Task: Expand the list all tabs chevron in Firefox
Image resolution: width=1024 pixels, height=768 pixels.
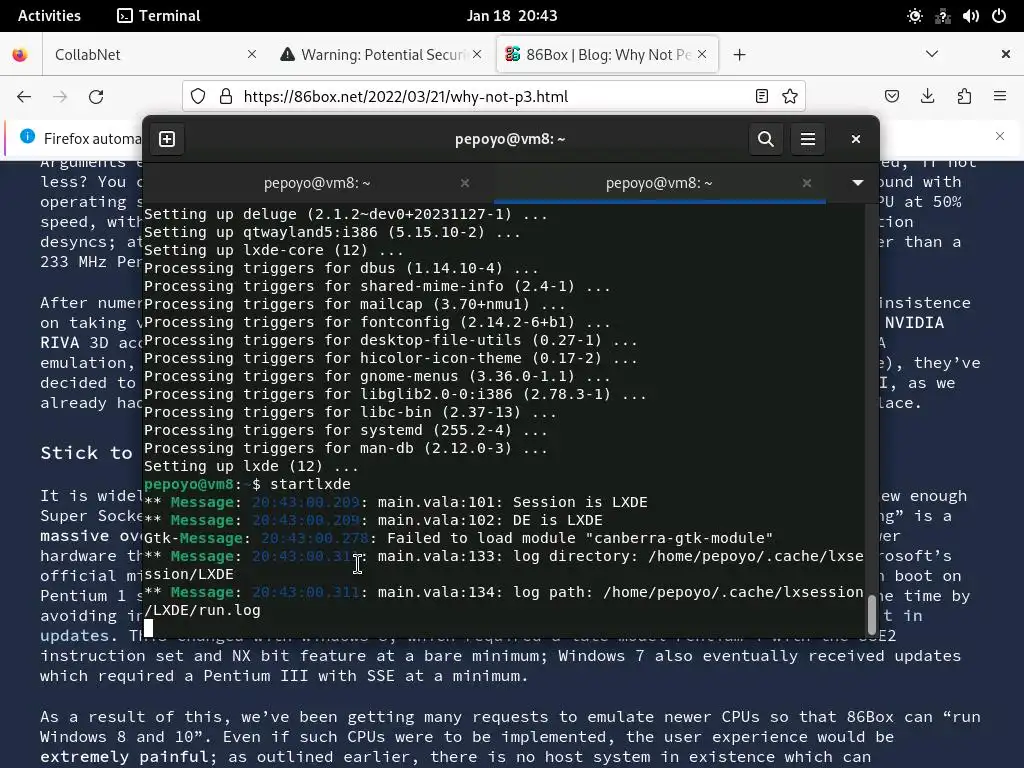Action: (932, 54)
